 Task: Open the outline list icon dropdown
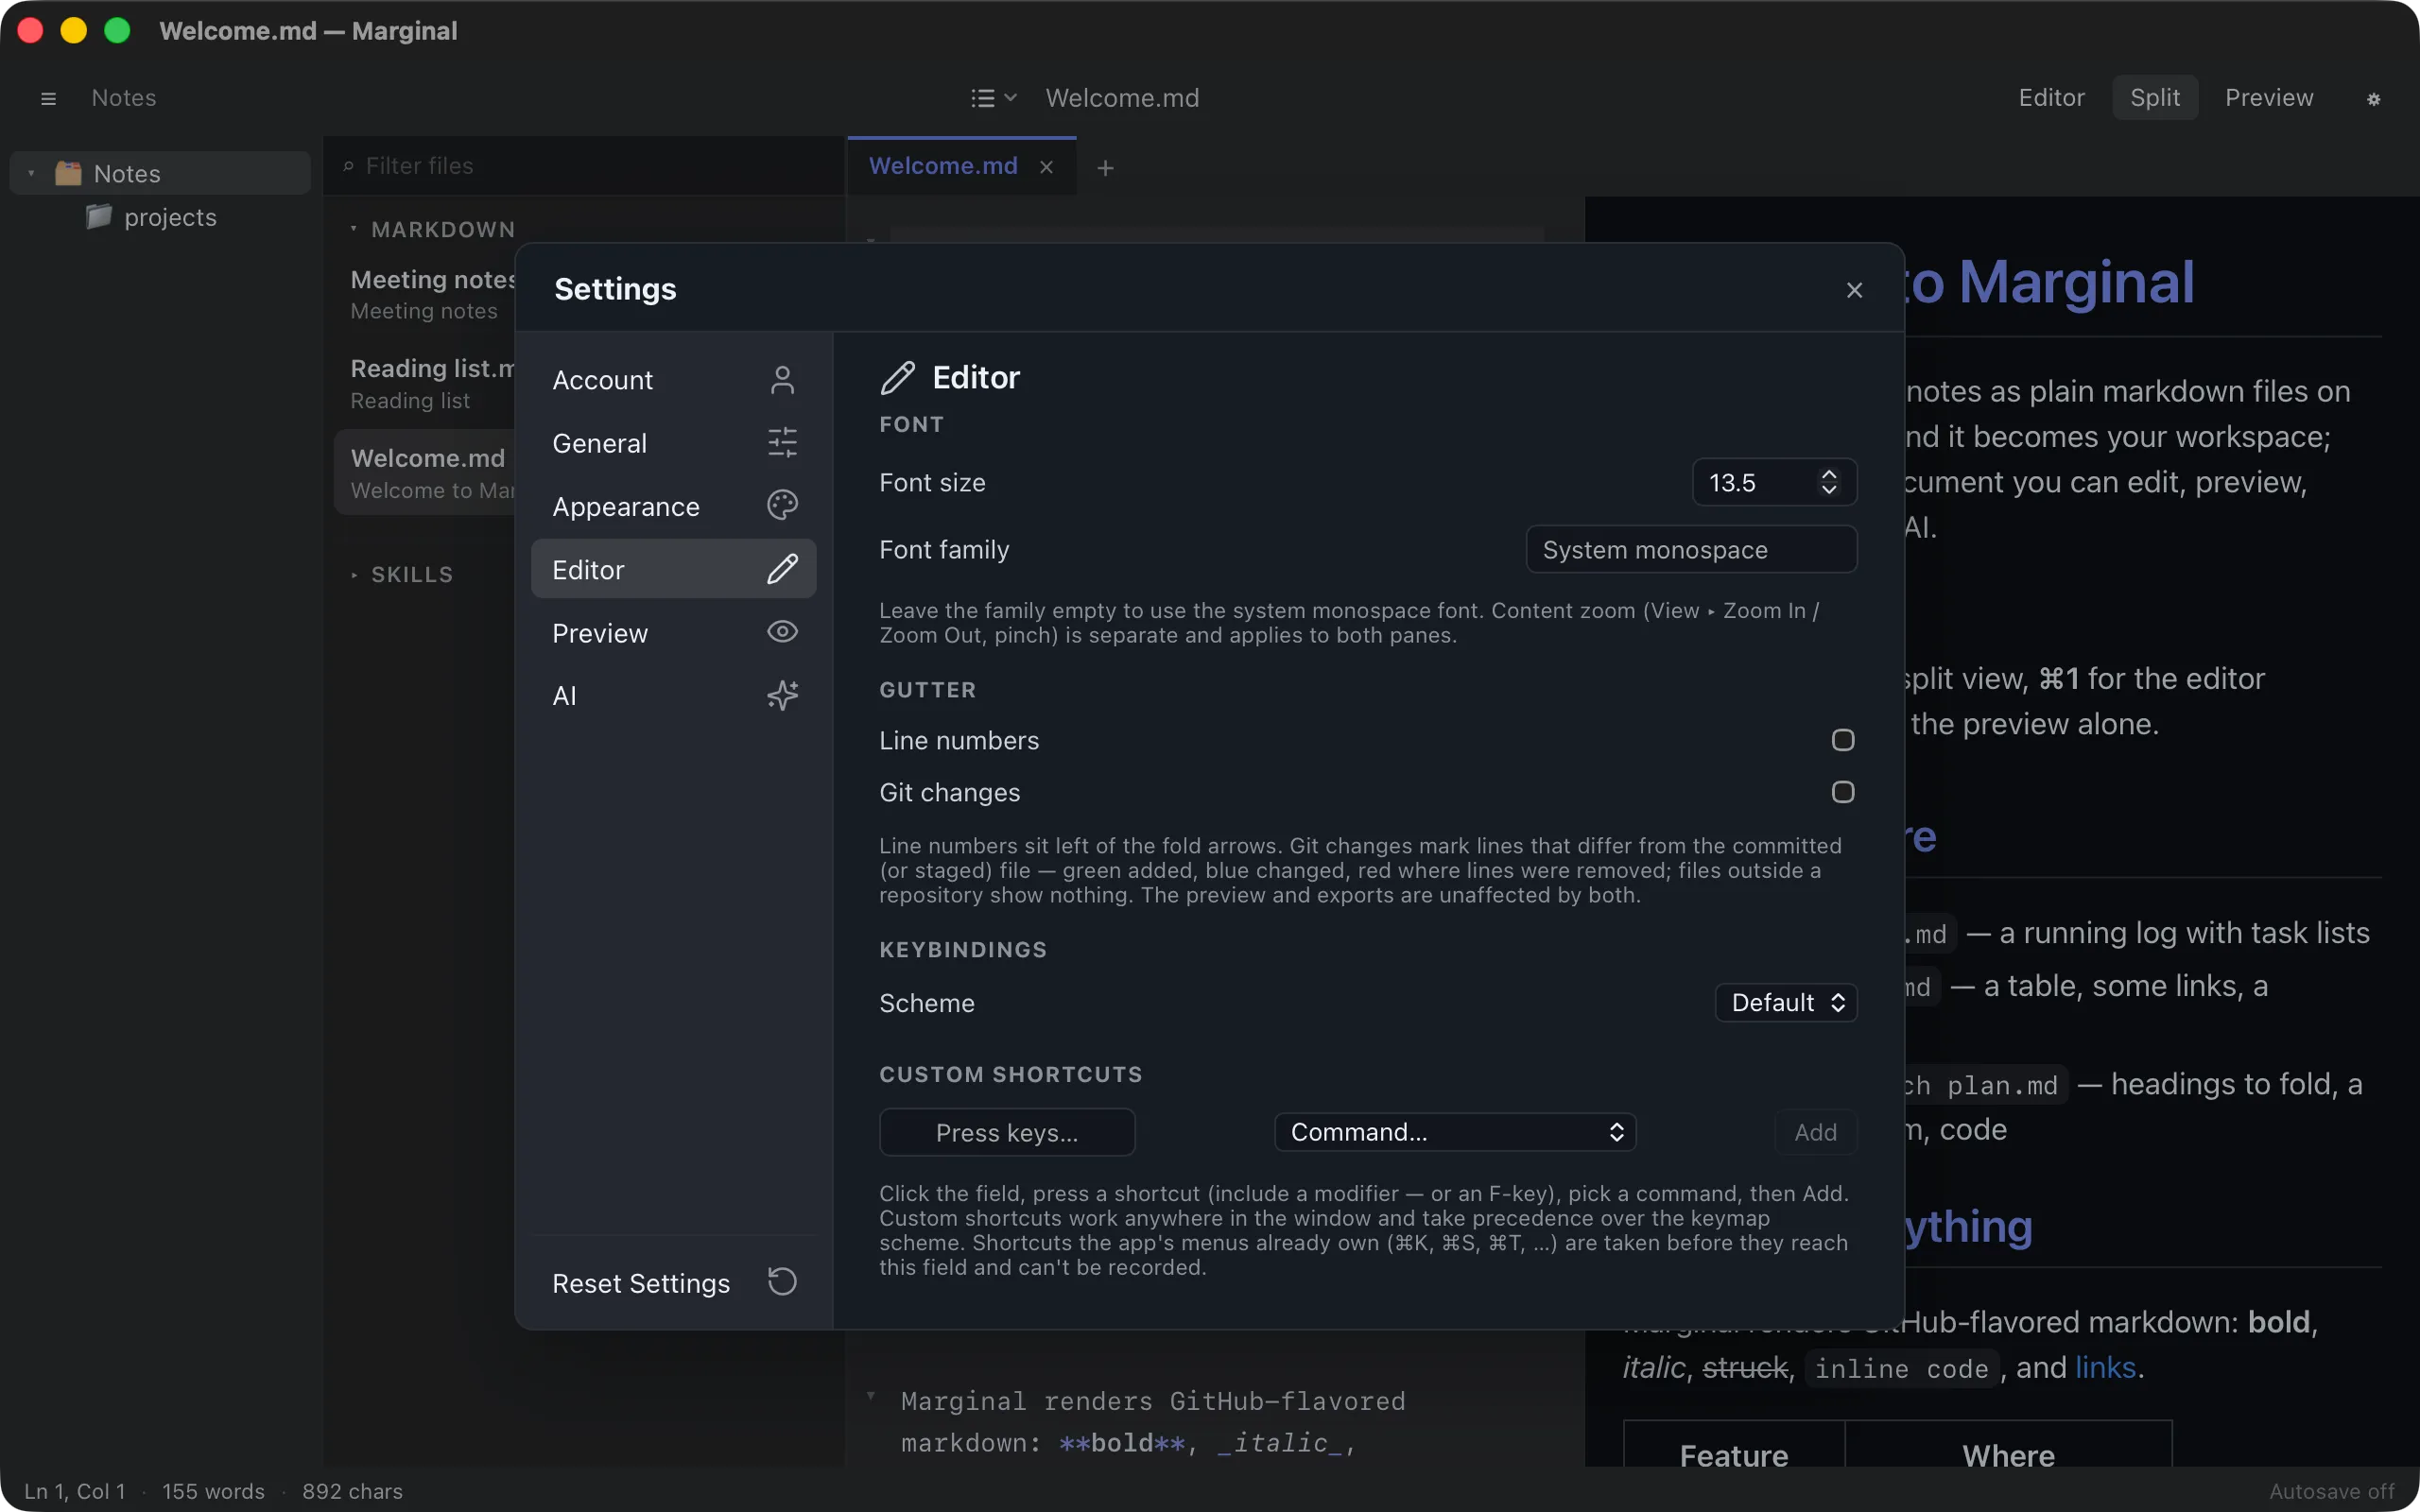click(x=993, y=98)
